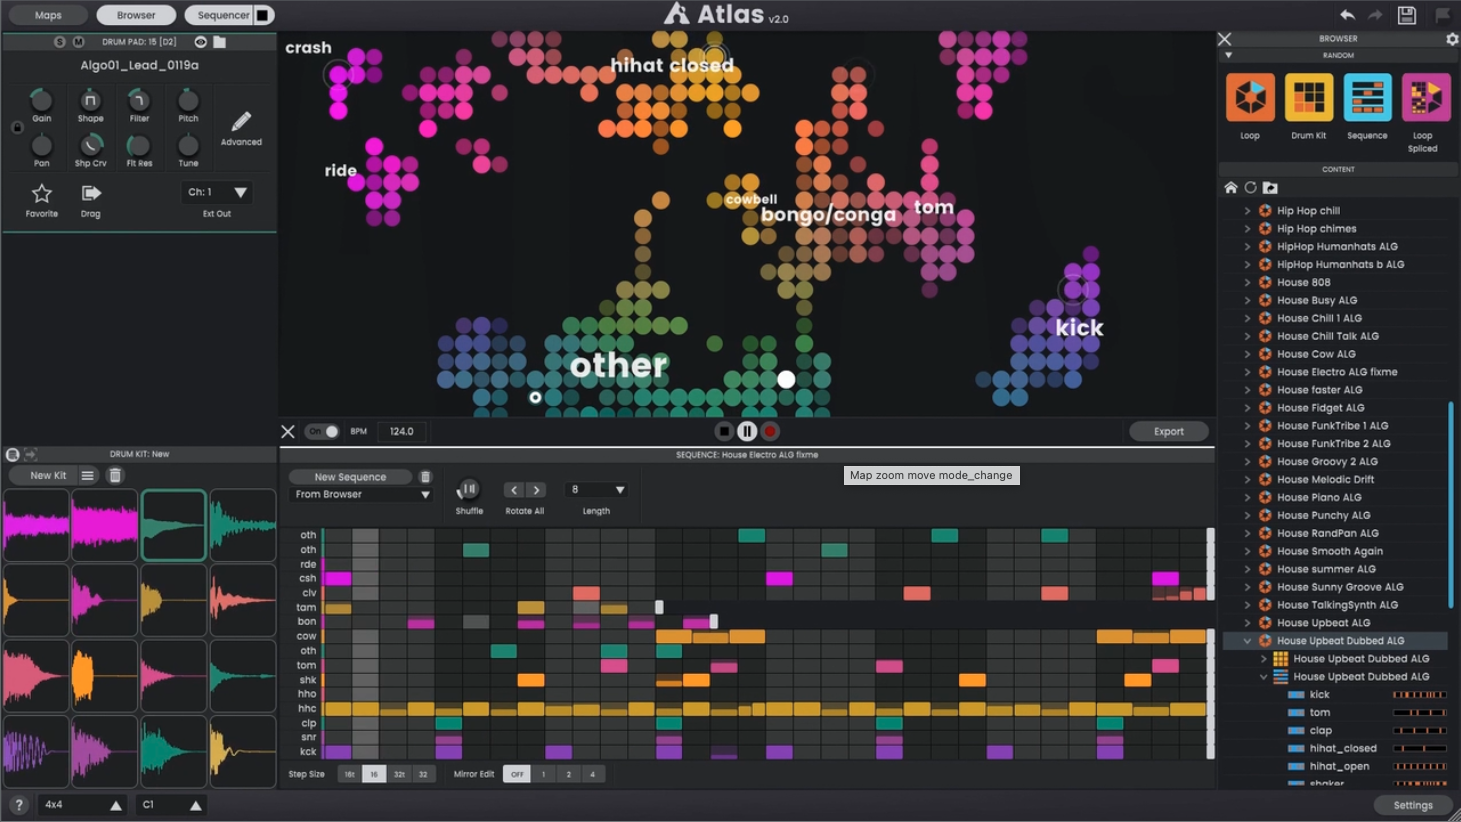This screenshot has width=1461, height=822.
Task: Switch to the Browser tab
Action: click(136, 15)
